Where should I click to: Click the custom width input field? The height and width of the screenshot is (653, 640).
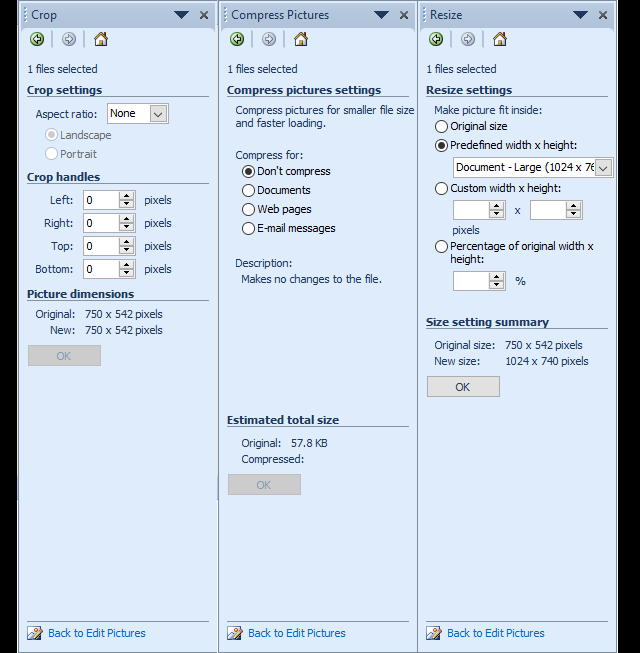[x=471, y=210]
